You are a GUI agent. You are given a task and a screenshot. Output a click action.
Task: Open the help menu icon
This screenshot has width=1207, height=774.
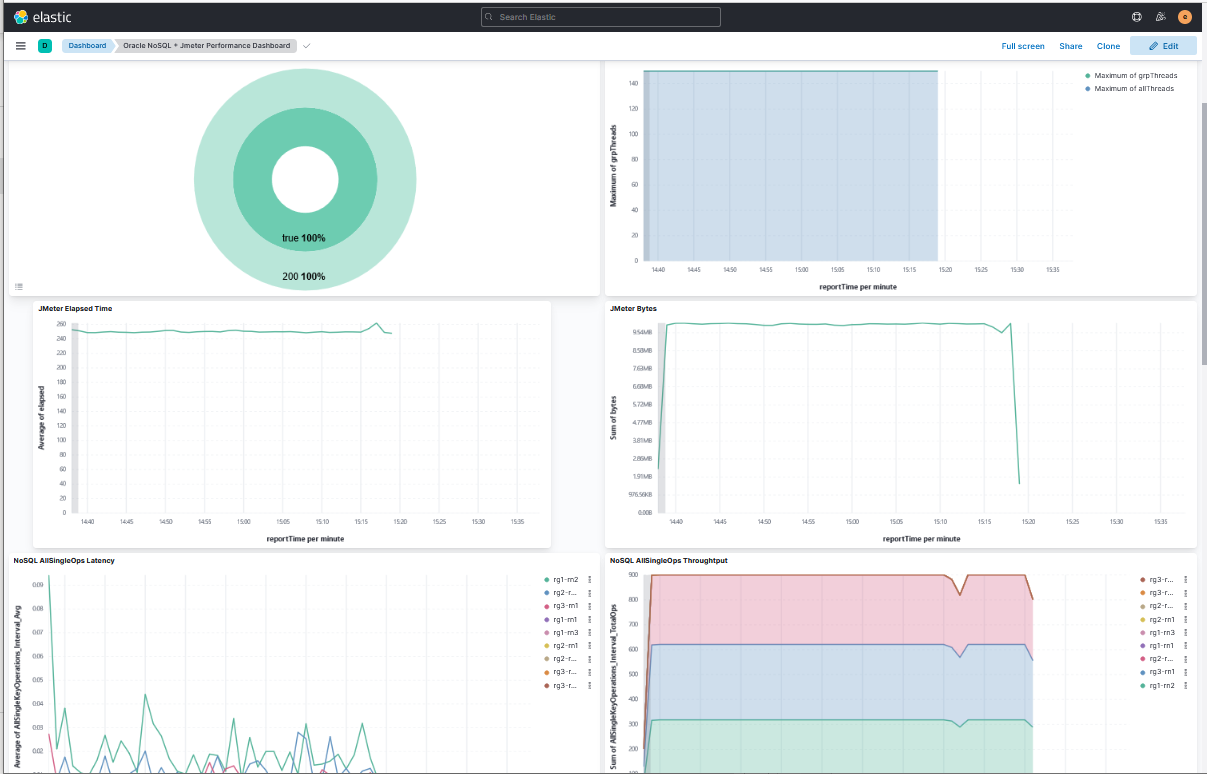tap(1137, 17)
